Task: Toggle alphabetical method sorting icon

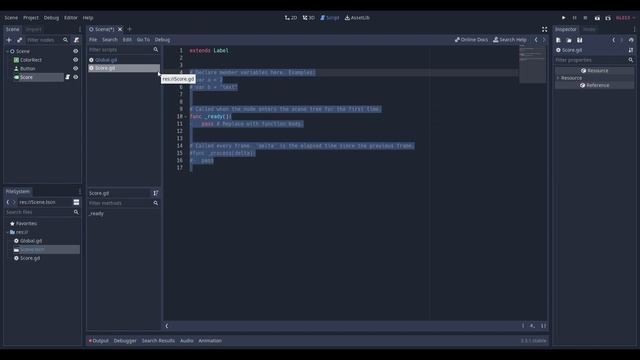Action: (156, 193)
